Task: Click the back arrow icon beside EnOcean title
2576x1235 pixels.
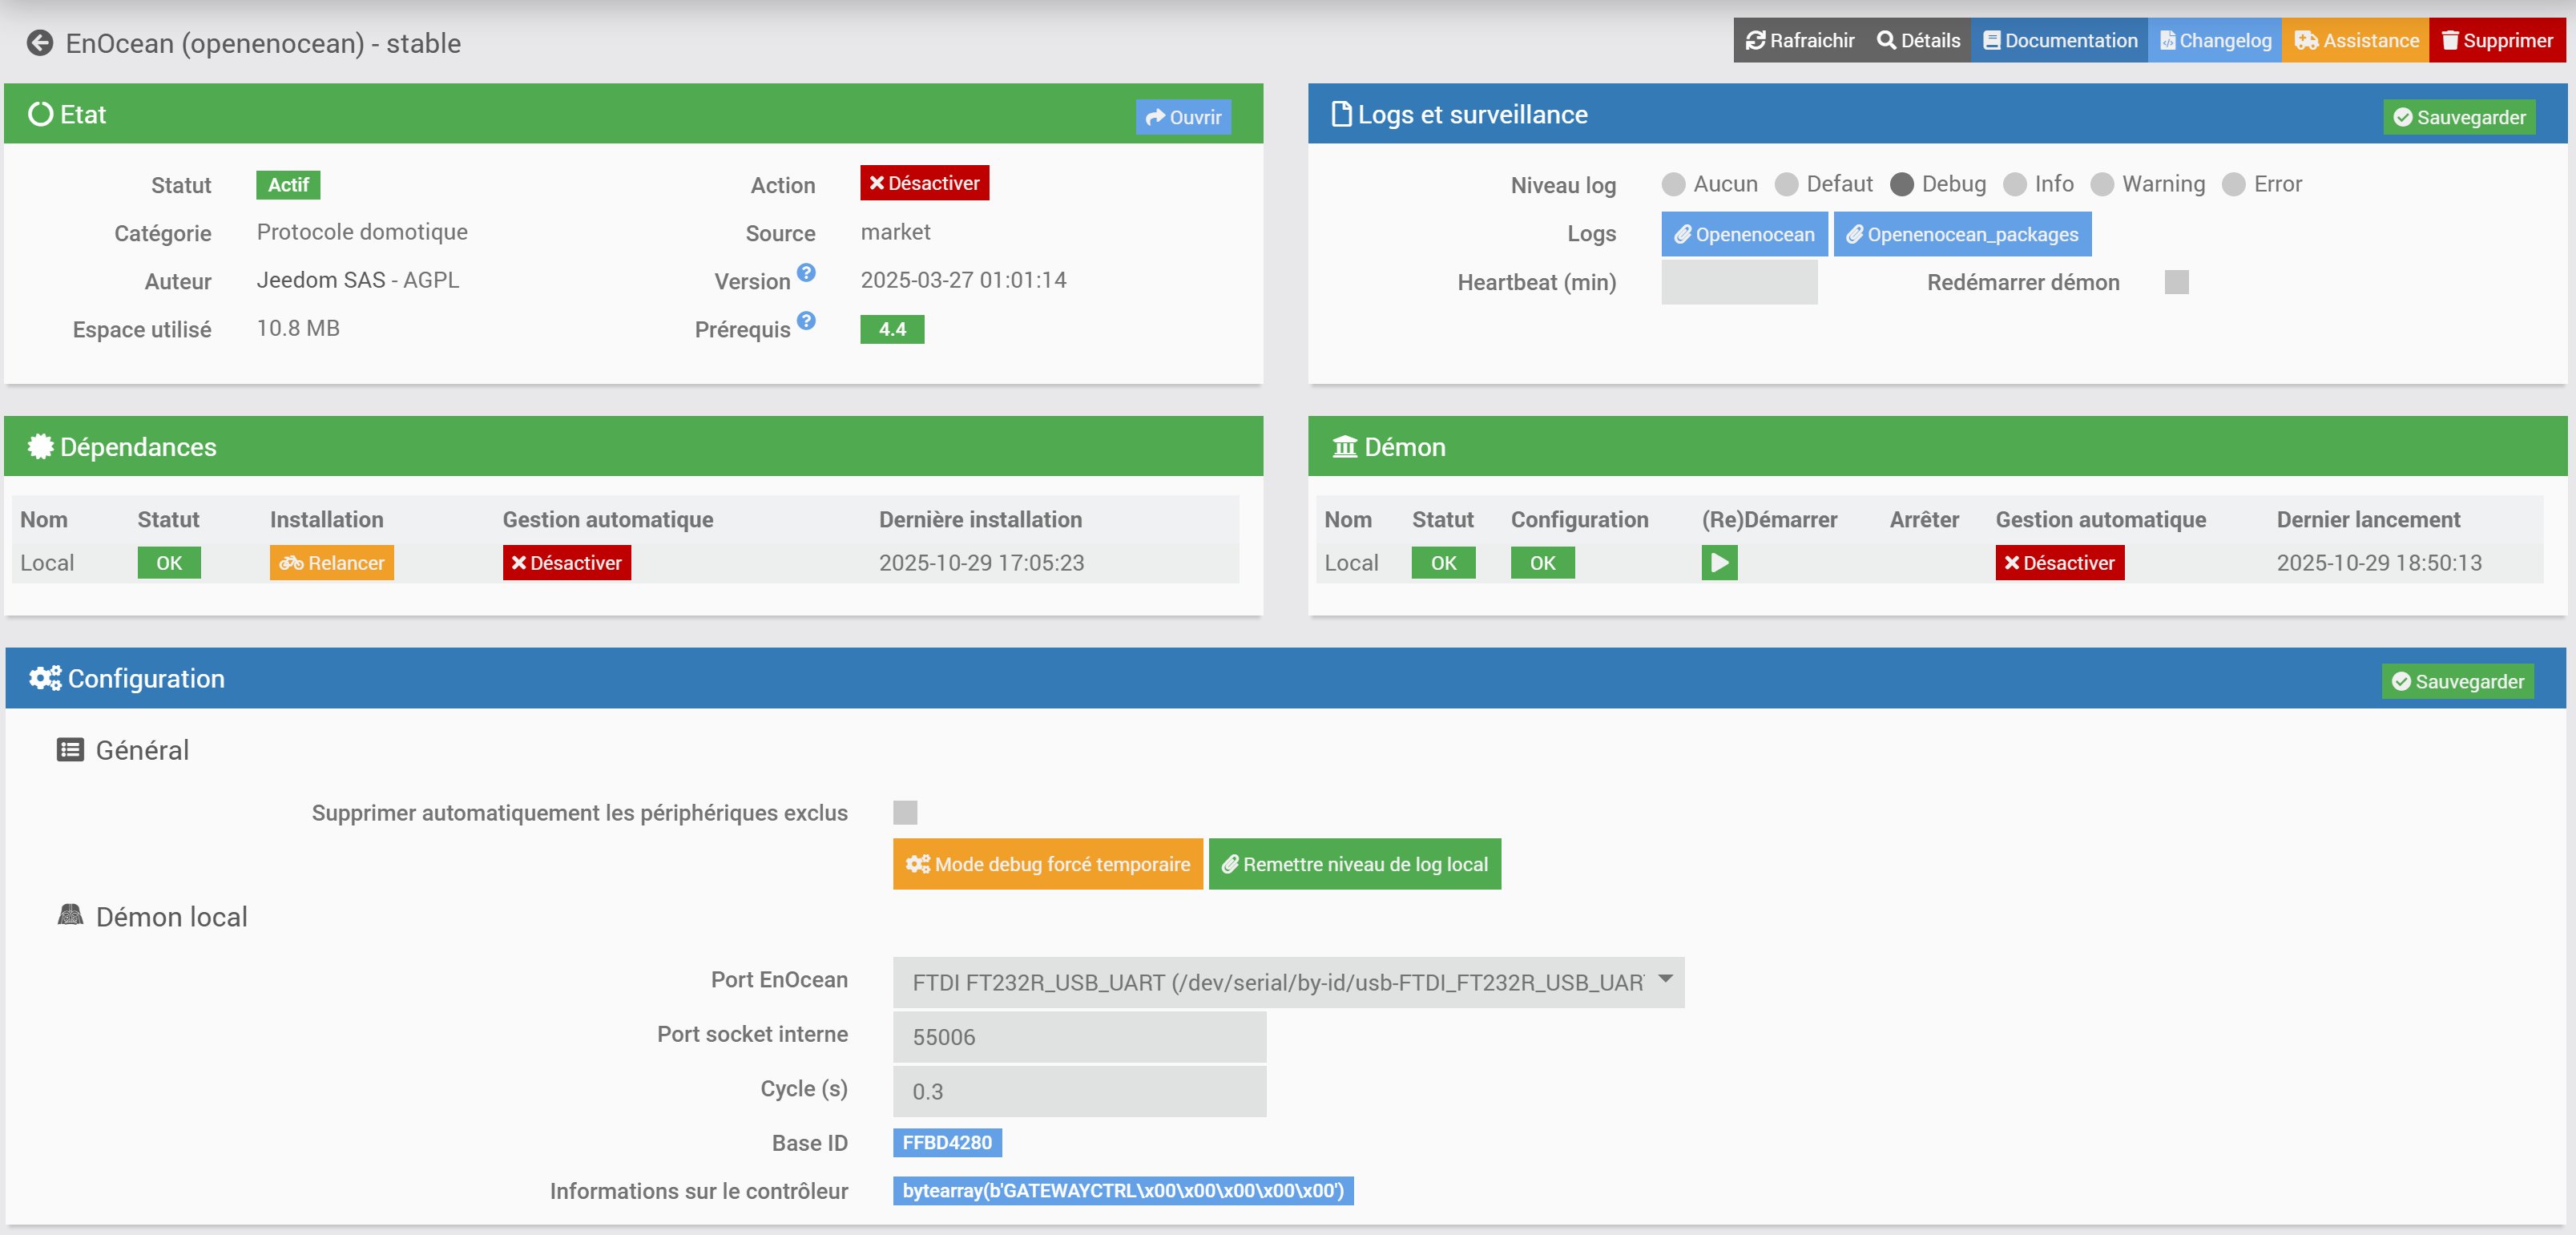Action: tap(40, 43)
